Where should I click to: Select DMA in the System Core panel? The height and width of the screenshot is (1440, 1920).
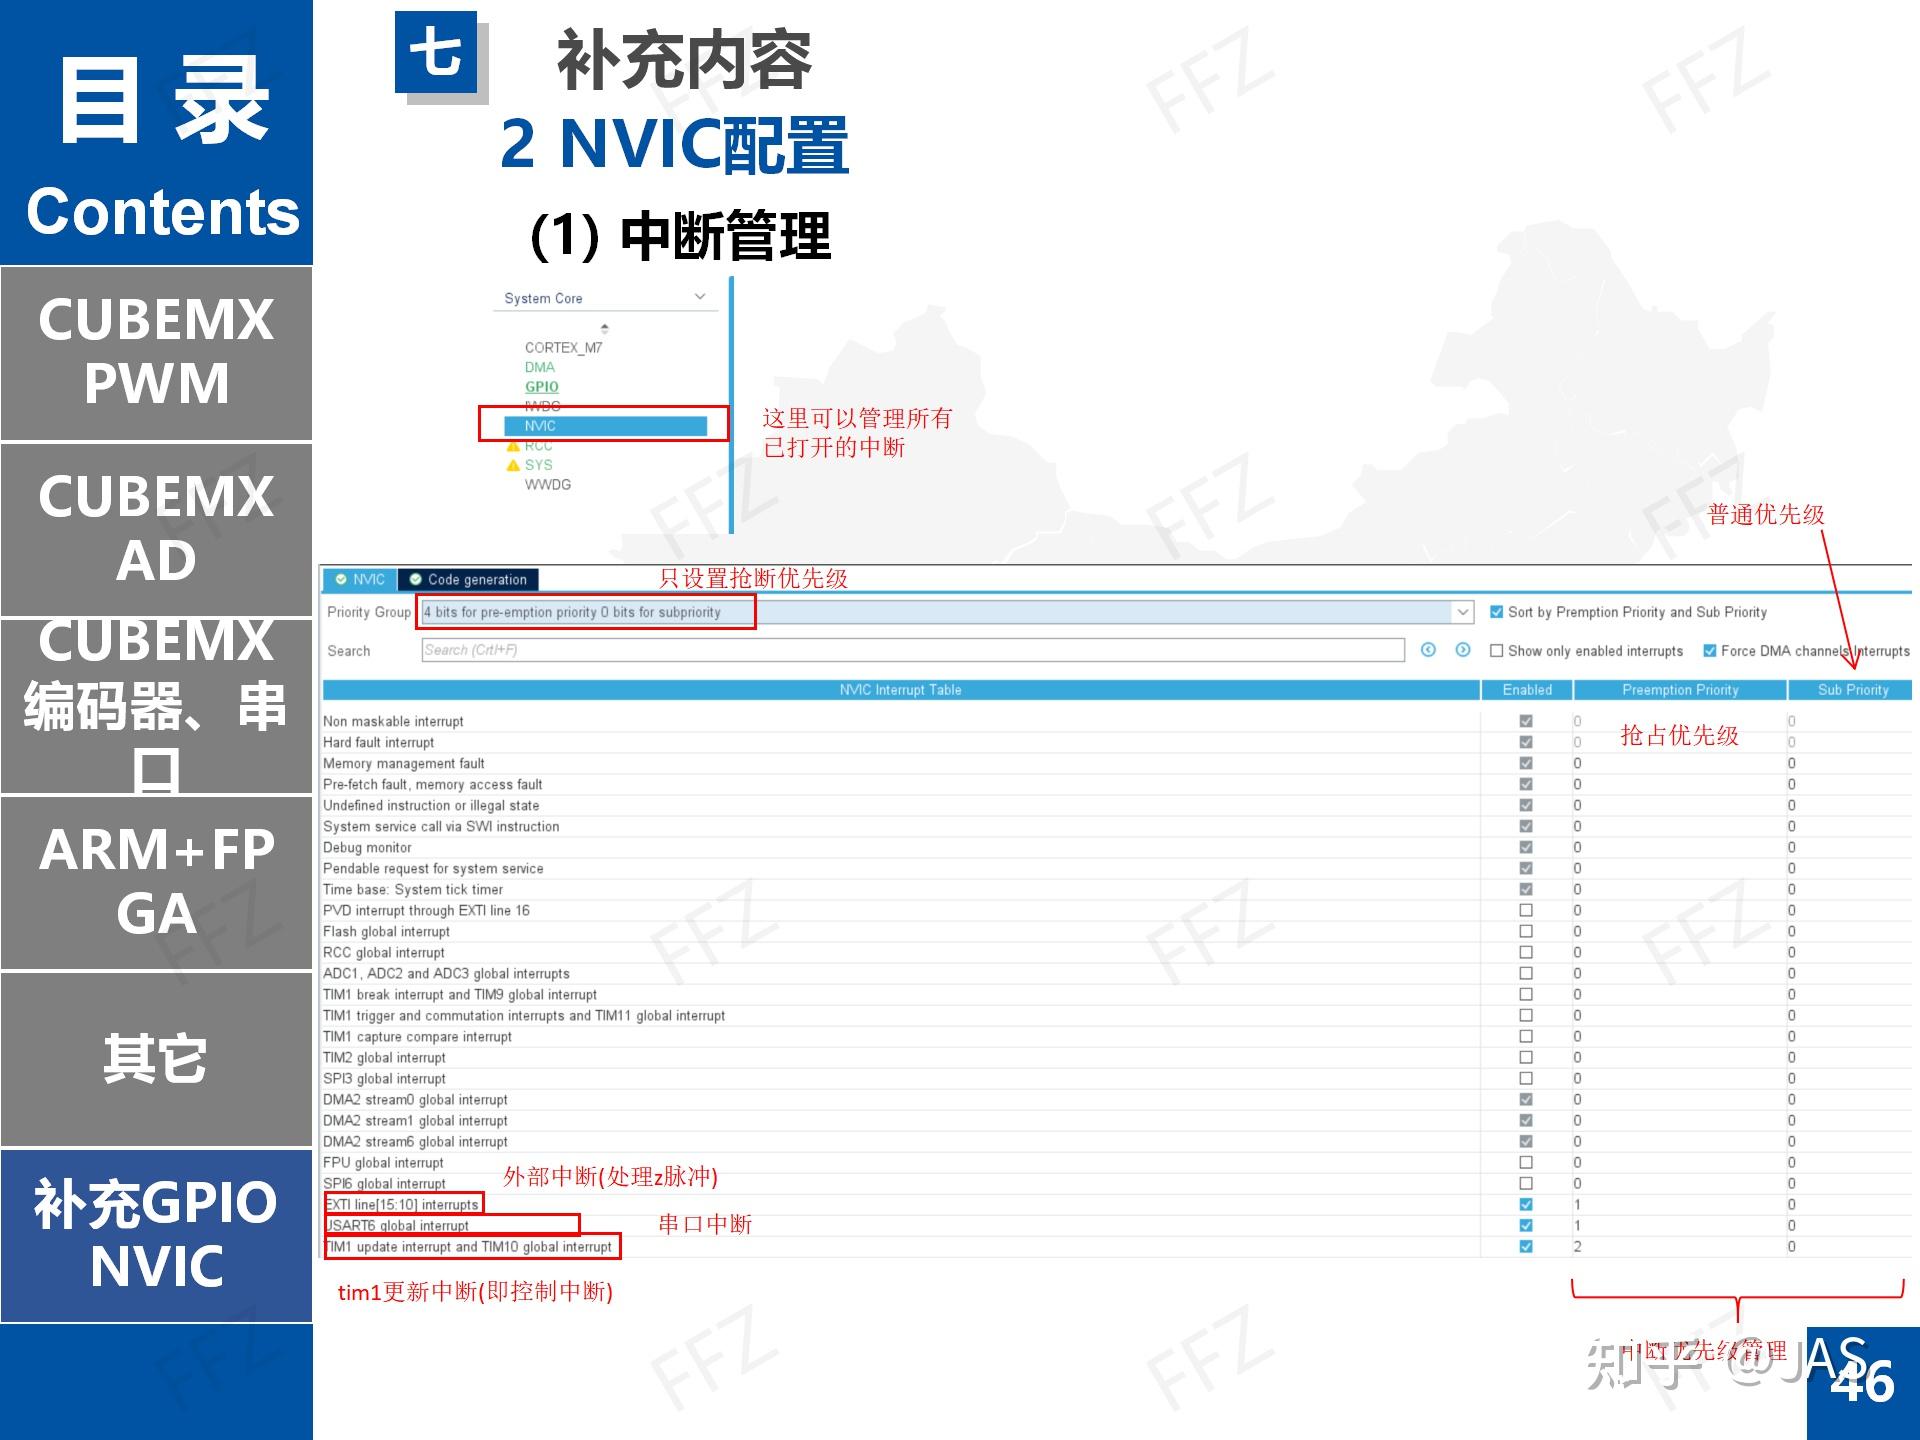point(541,367)
